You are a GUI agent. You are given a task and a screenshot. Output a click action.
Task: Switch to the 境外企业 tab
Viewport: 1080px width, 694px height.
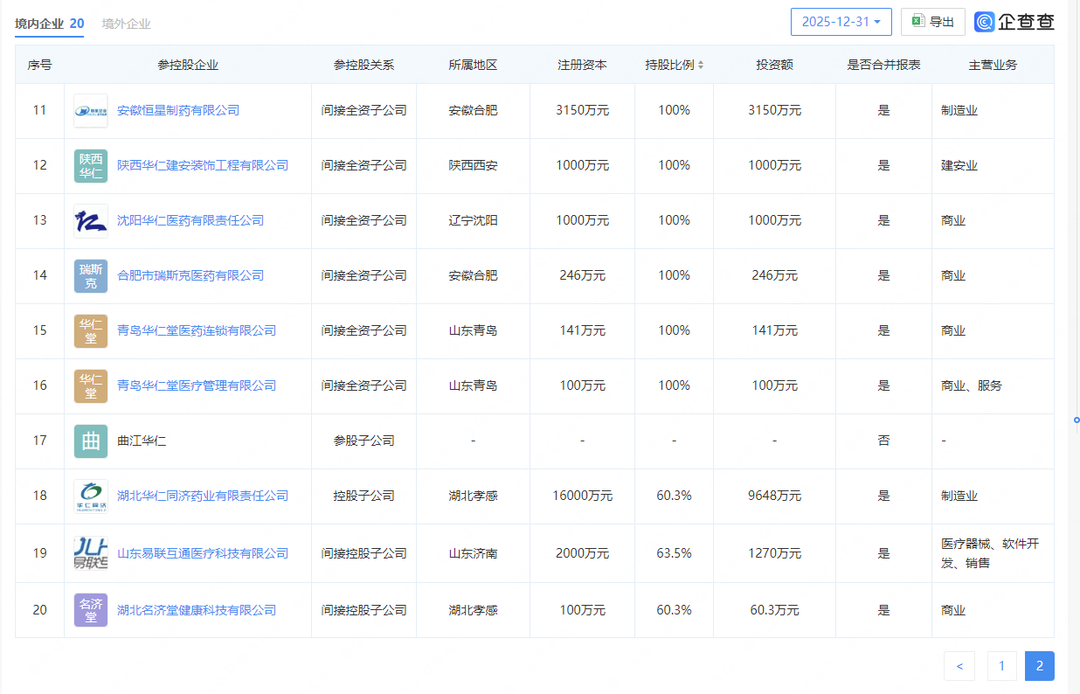[x=126, y=24]
